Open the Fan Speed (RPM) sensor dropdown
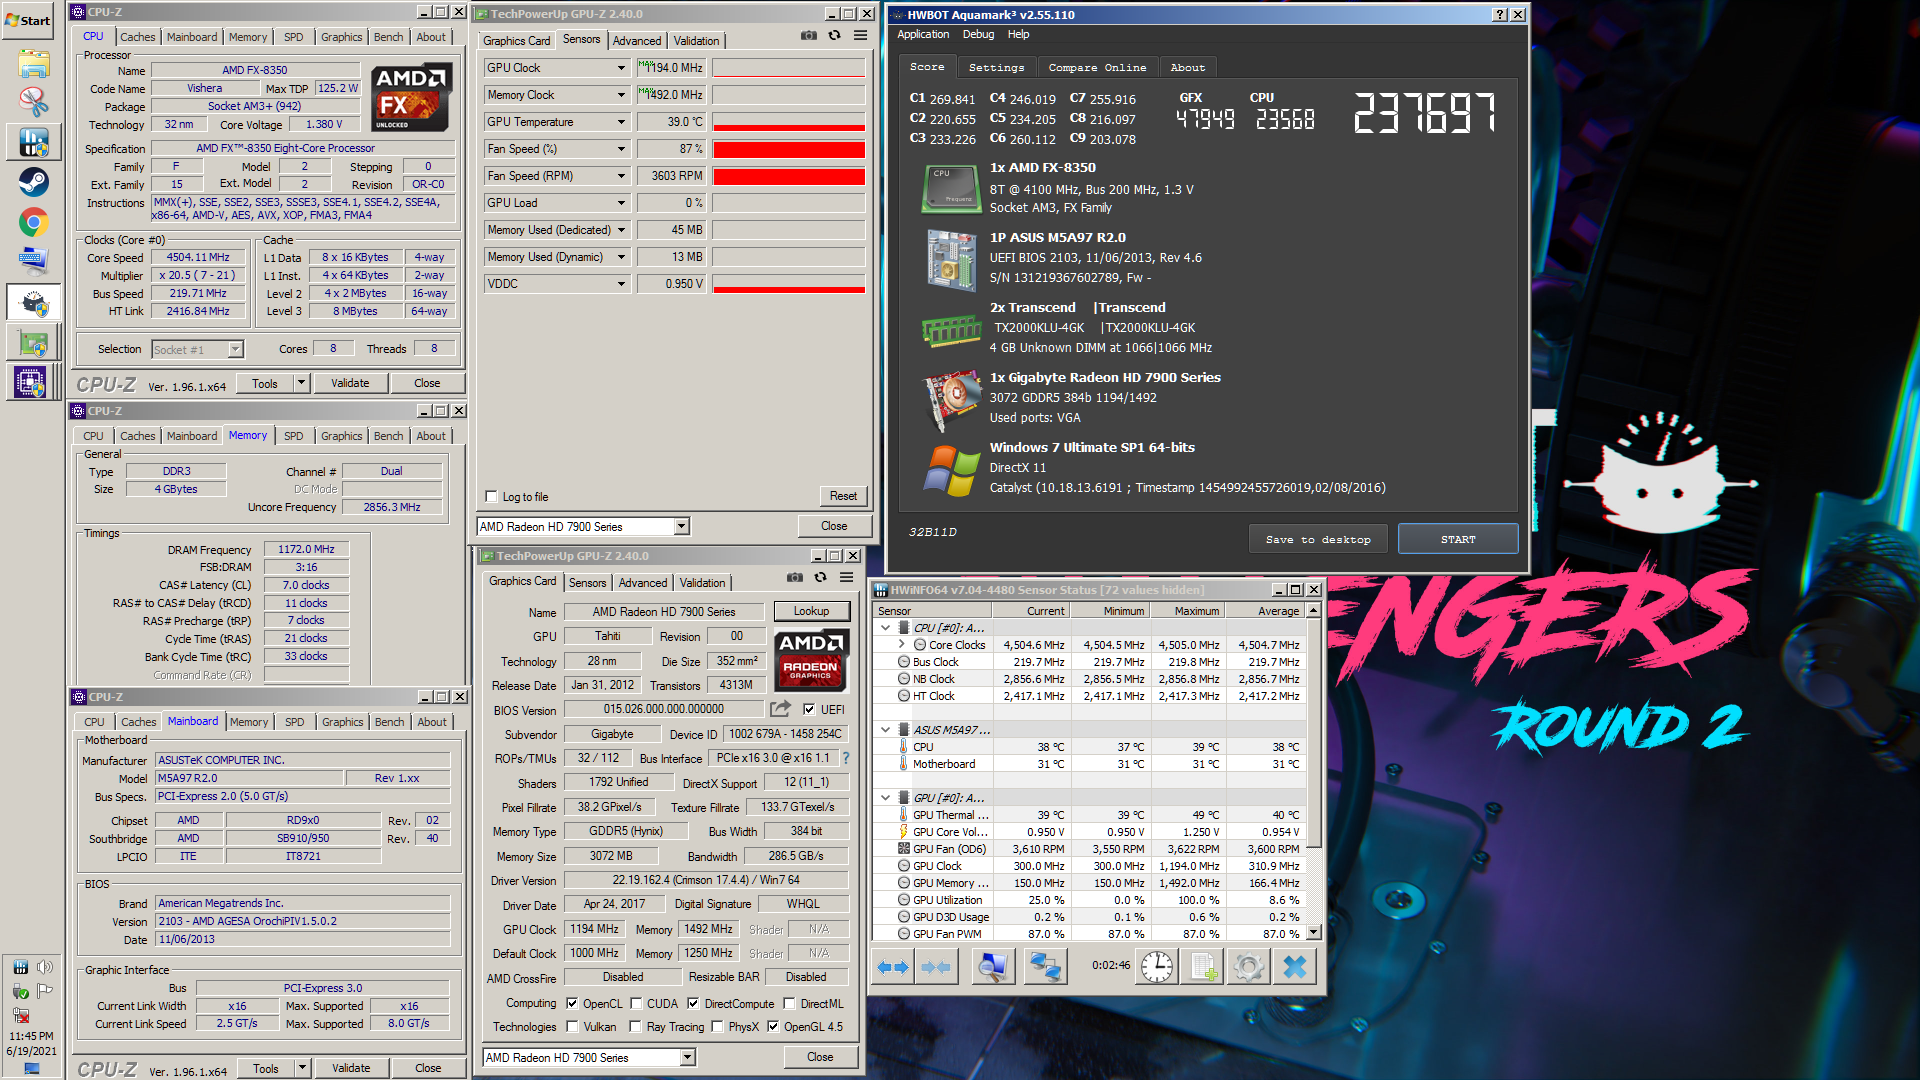This screenshot has height=1080, width=1920. (x=621, y=176)
